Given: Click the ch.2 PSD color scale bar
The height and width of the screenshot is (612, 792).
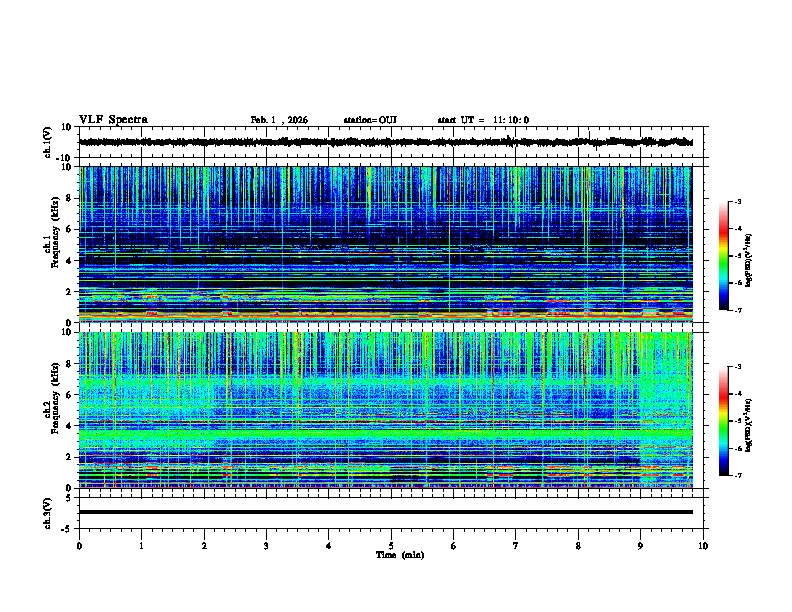Looking at the screenshot, I should pos(724,421).
